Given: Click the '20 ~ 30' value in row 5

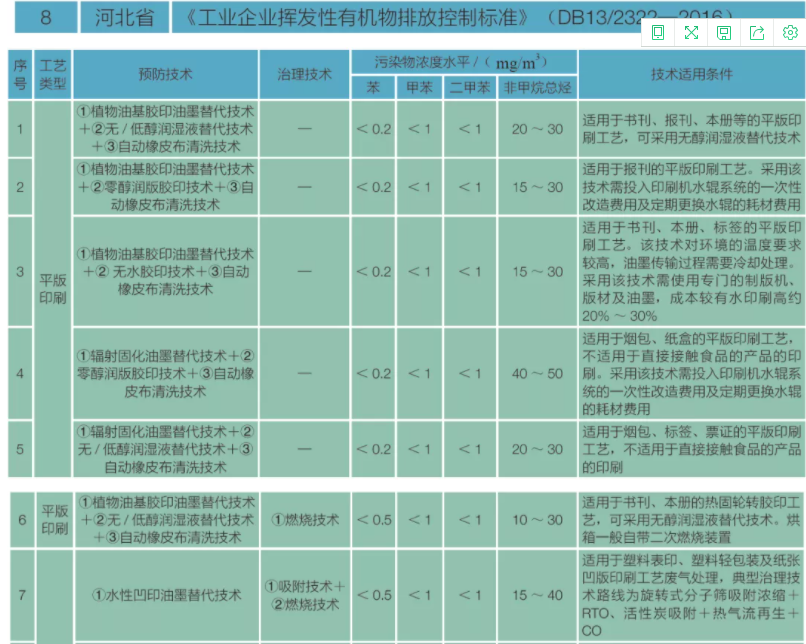Looking at the screenshot, I should (537, 449).
